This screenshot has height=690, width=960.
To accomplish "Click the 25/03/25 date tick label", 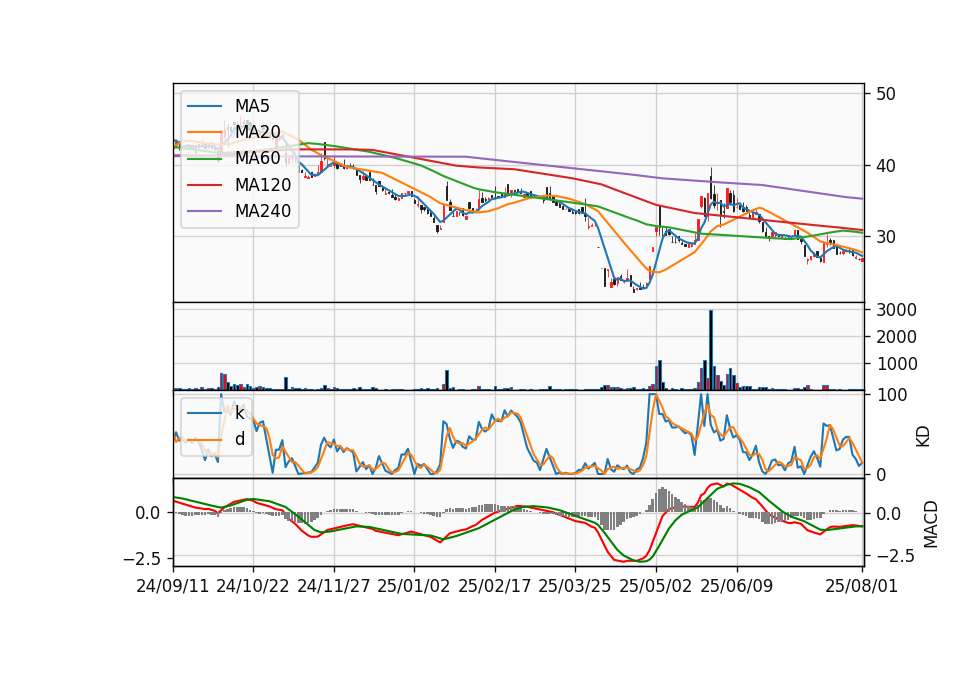I will 575,586.
